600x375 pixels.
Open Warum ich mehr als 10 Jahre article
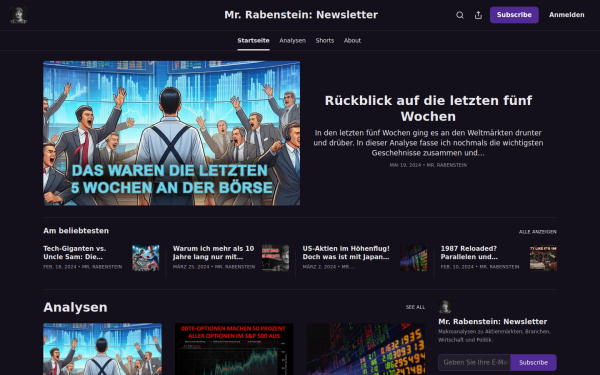point(214,253)
